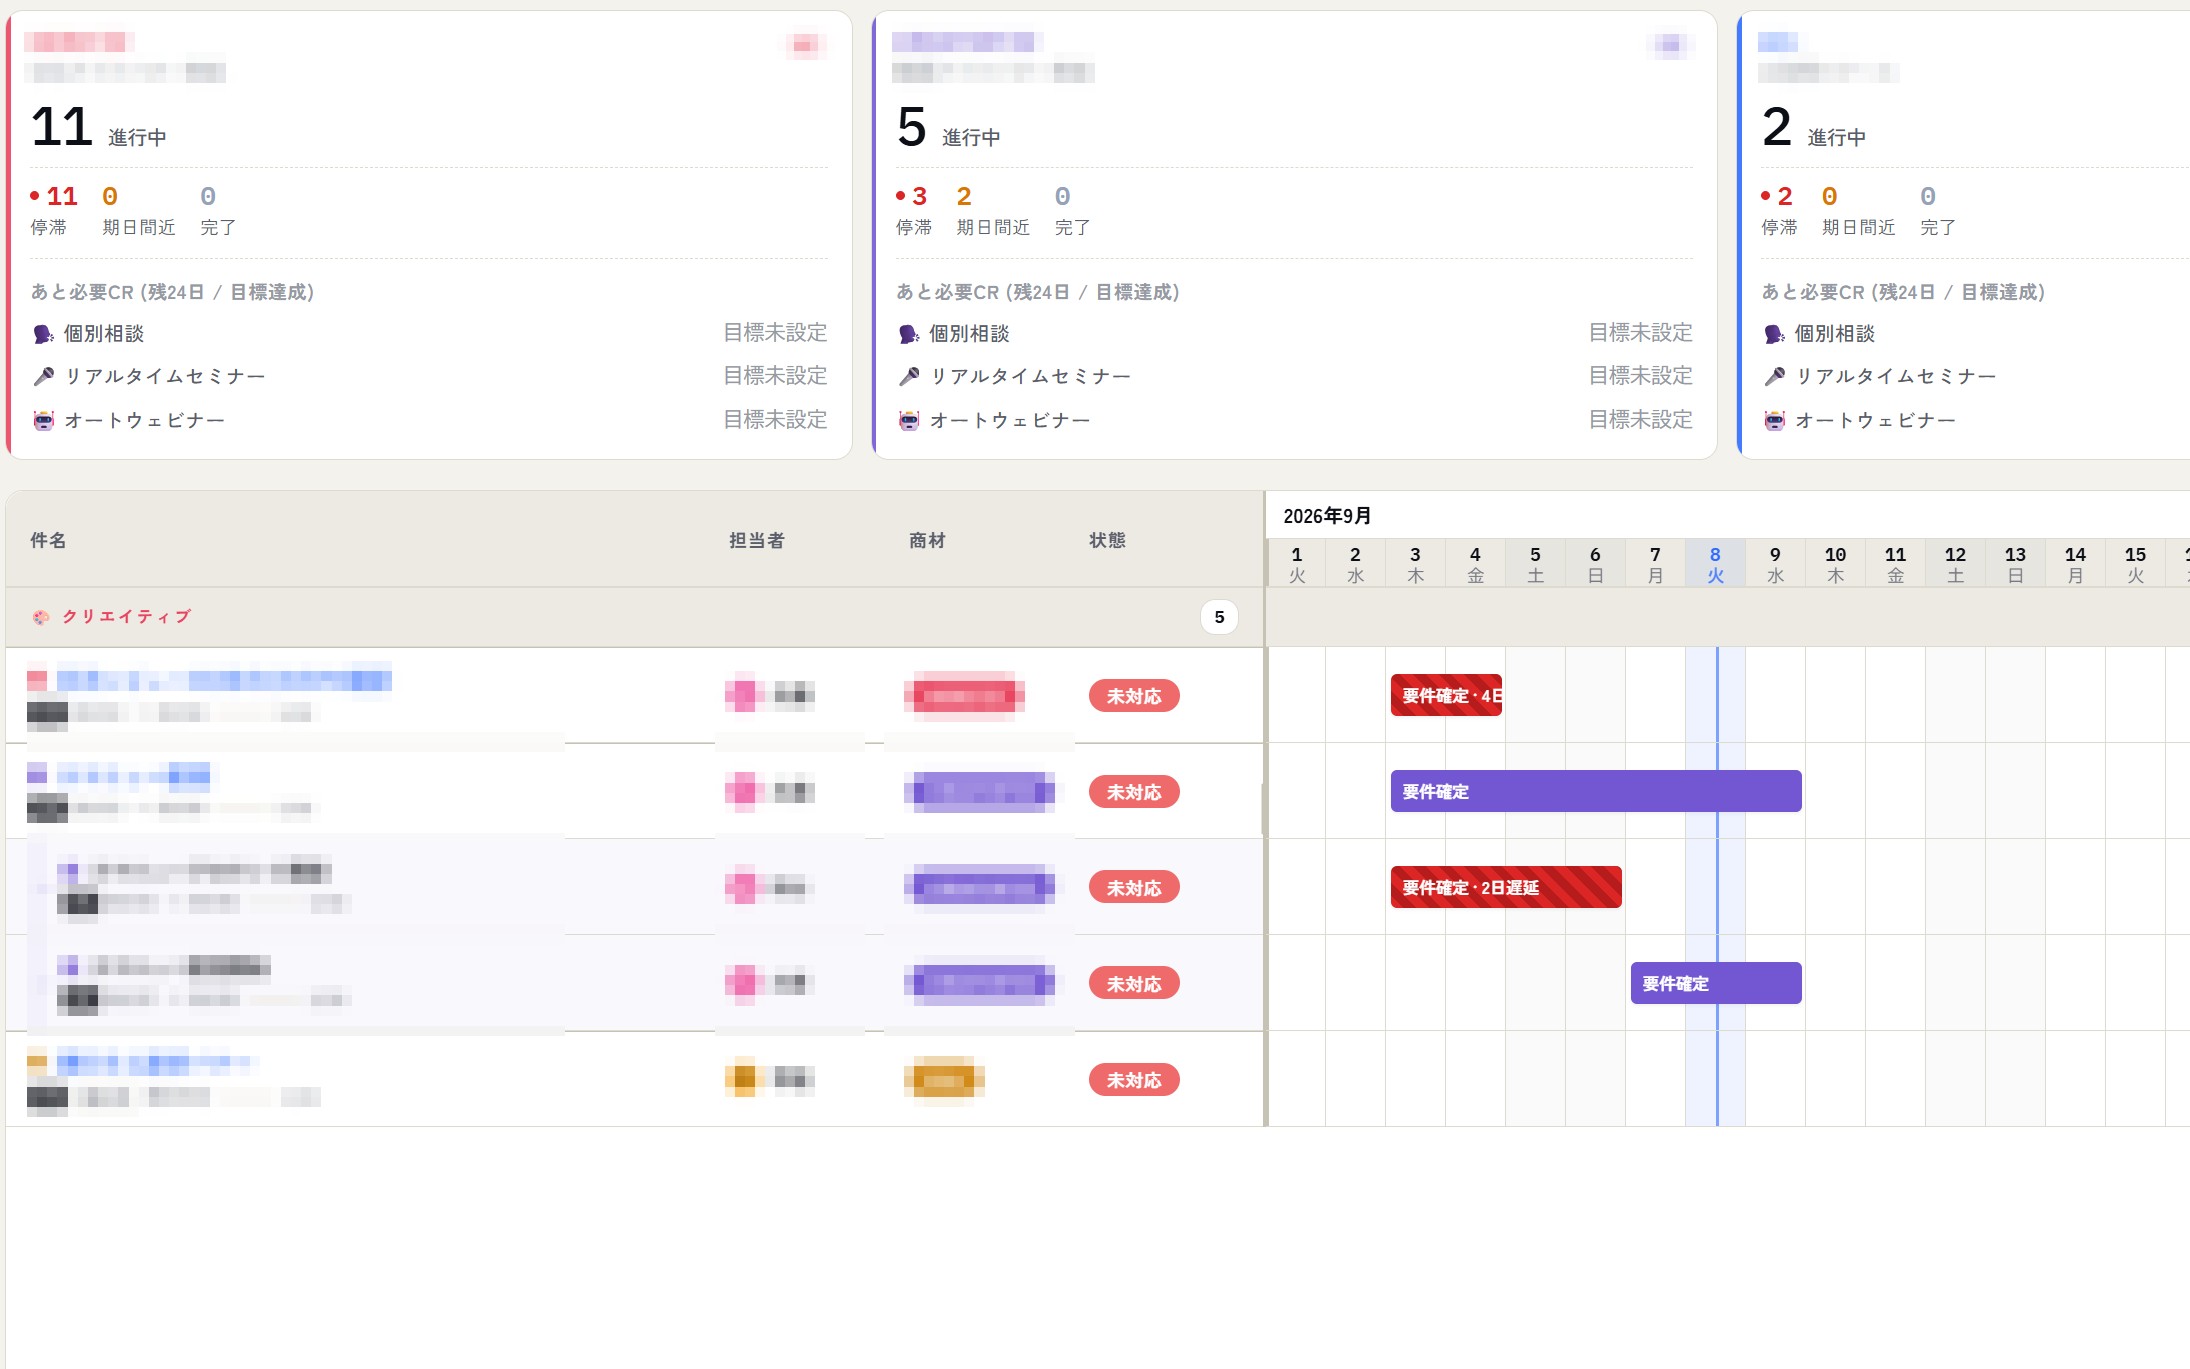This screenshot has height=1369, width=2190.
Task: Click the 商材 column header
Action: point(927,540)
